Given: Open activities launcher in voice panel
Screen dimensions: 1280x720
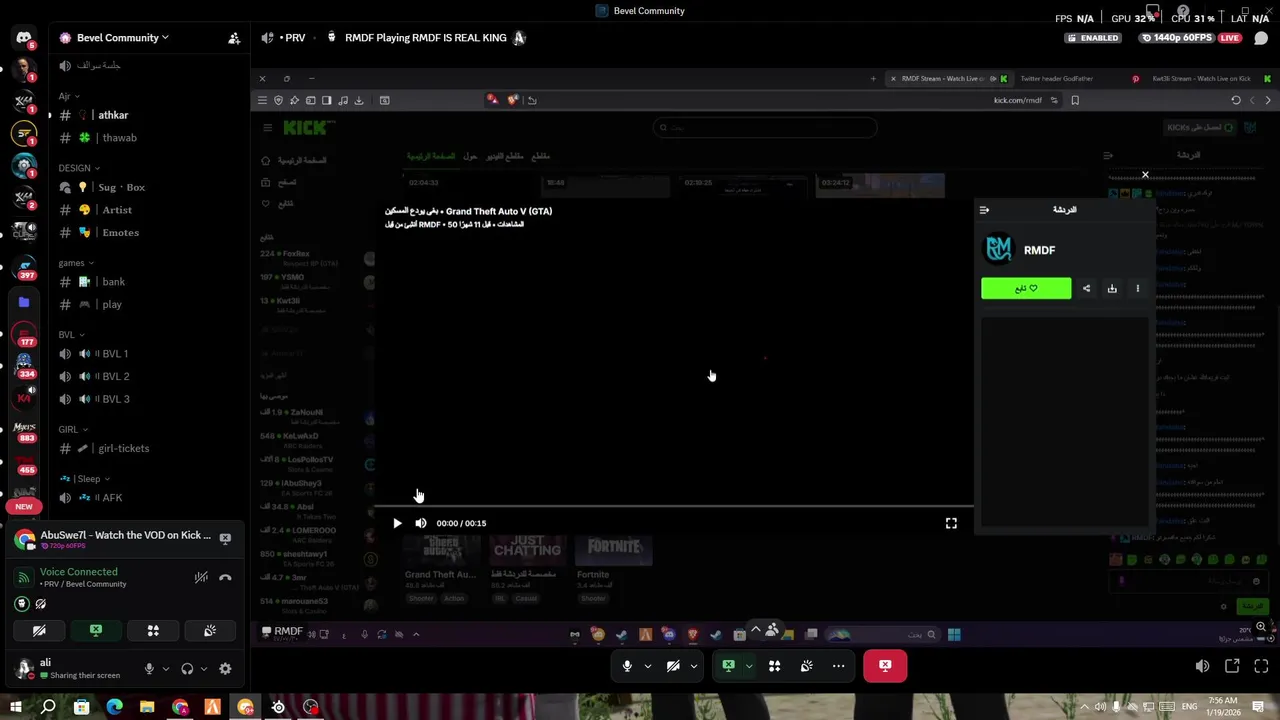Looking at the screenshot, I should (153, 631).
